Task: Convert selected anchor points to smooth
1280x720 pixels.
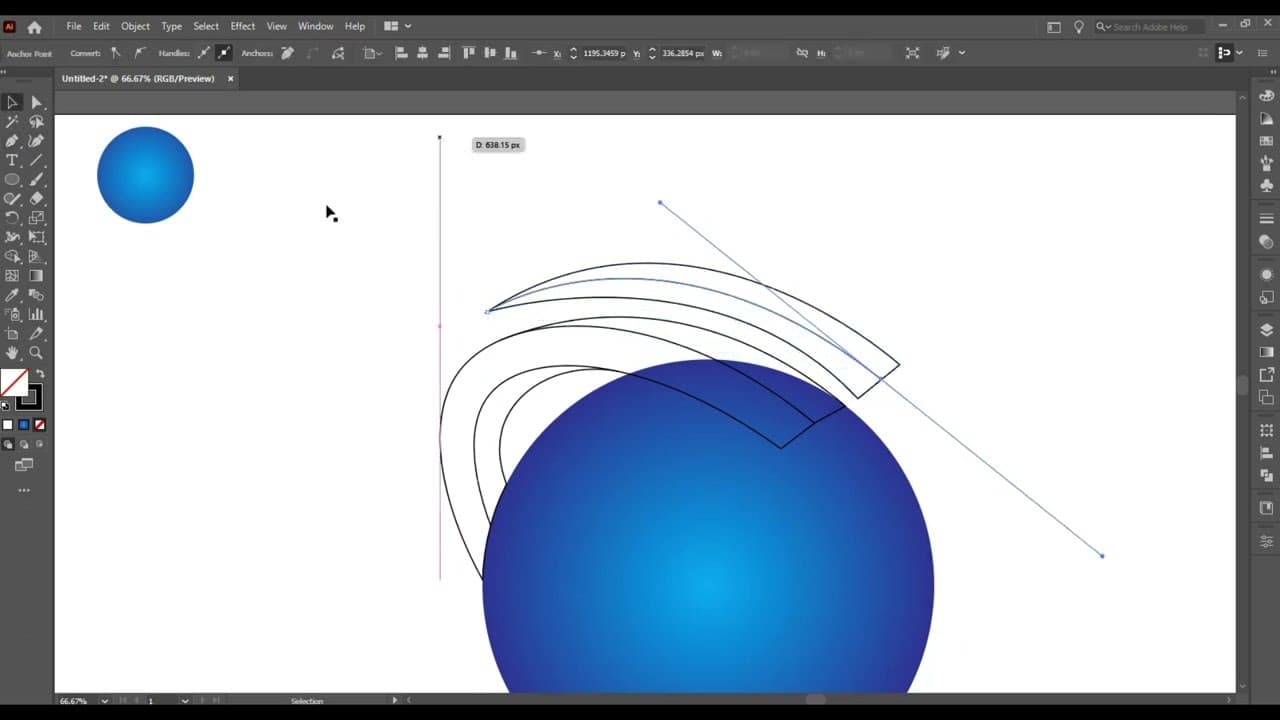Action: 139,53
